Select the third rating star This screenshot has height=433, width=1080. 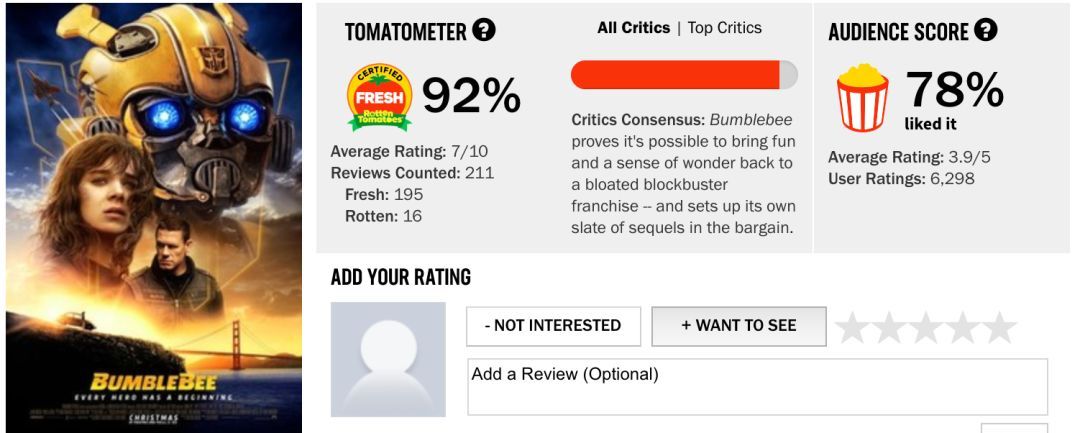click(926, 327)
